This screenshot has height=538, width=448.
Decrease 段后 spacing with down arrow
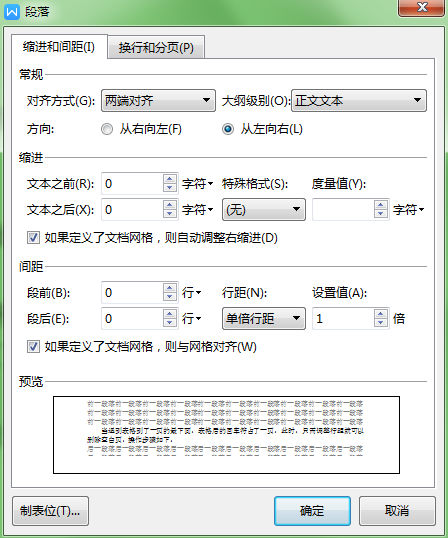(169, 323)
